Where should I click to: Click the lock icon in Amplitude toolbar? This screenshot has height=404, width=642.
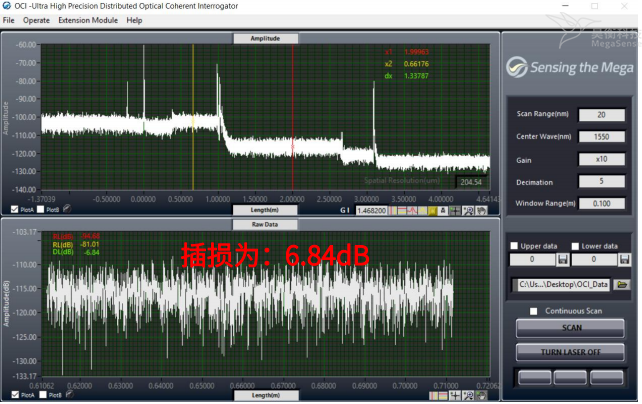coord(443,211)
